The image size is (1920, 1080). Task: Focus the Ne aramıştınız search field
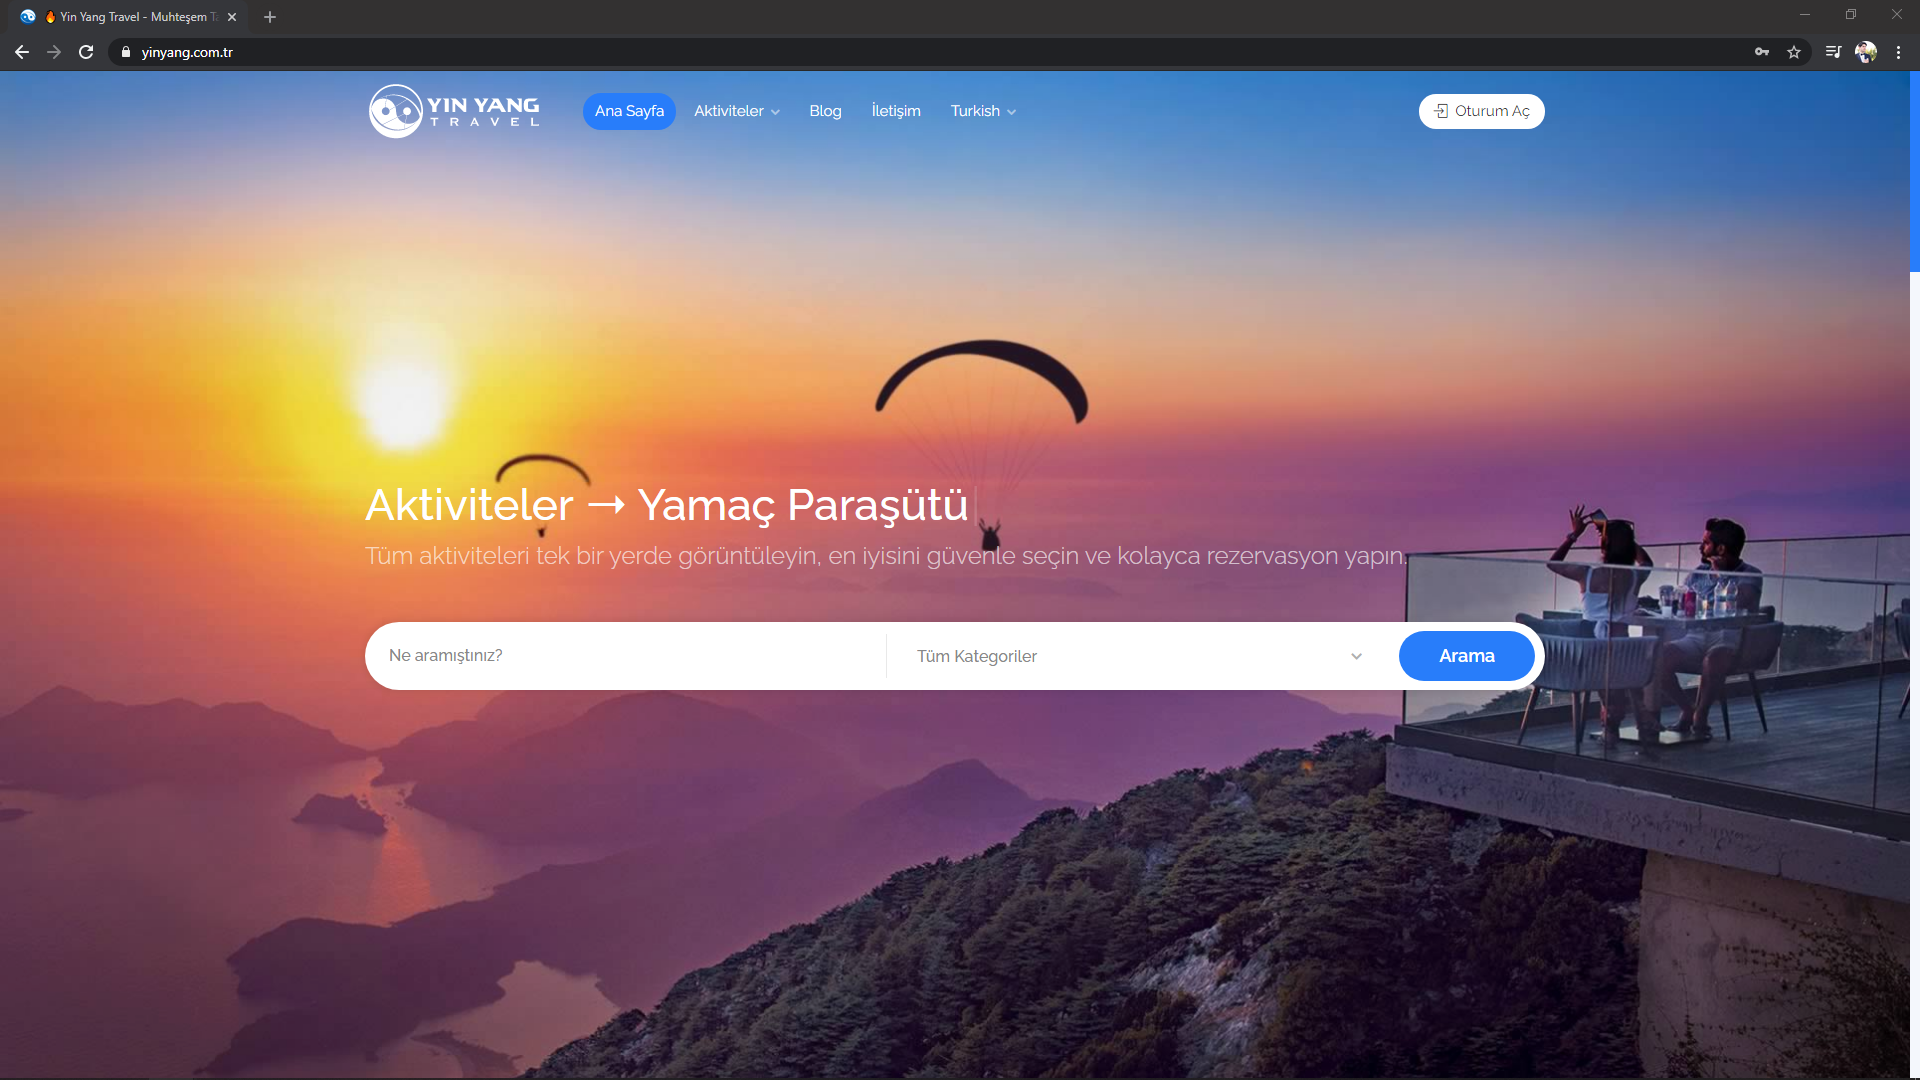[630, 656]
